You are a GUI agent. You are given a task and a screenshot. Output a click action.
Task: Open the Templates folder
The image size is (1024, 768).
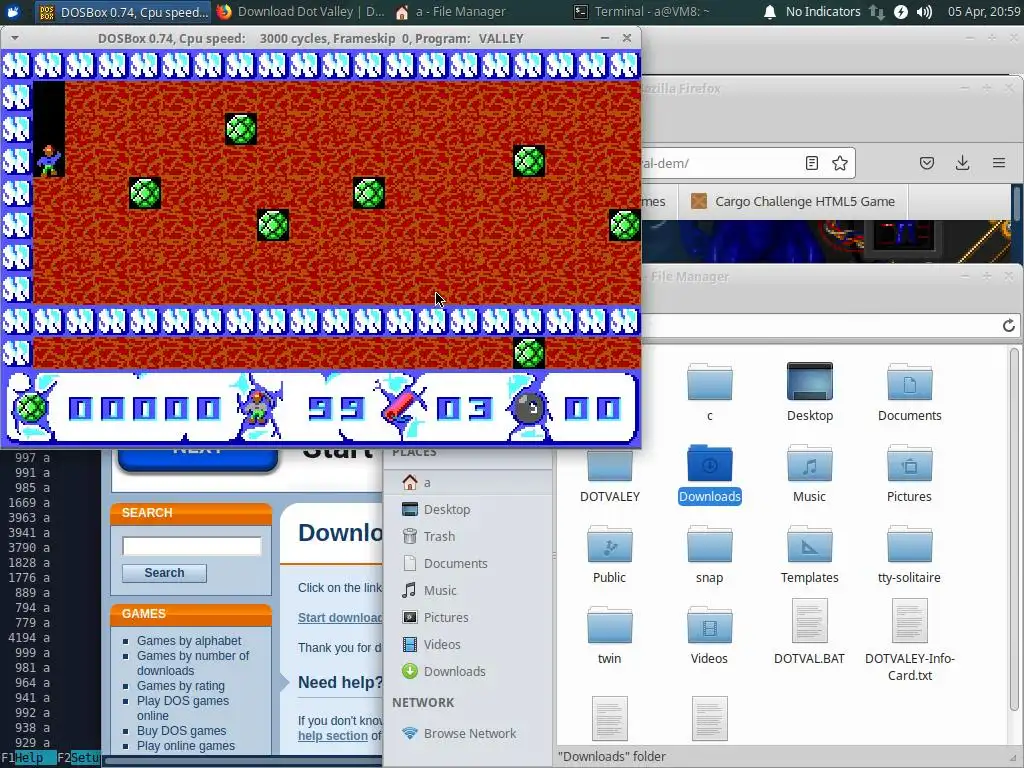point(810,554)
